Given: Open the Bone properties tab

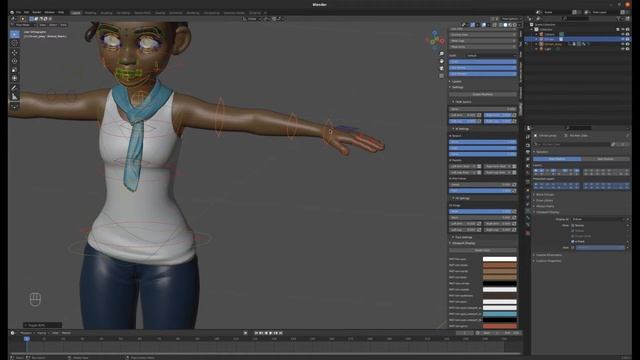Looking at the screenshot, I should pyautogui.click(x=528, y=218).
